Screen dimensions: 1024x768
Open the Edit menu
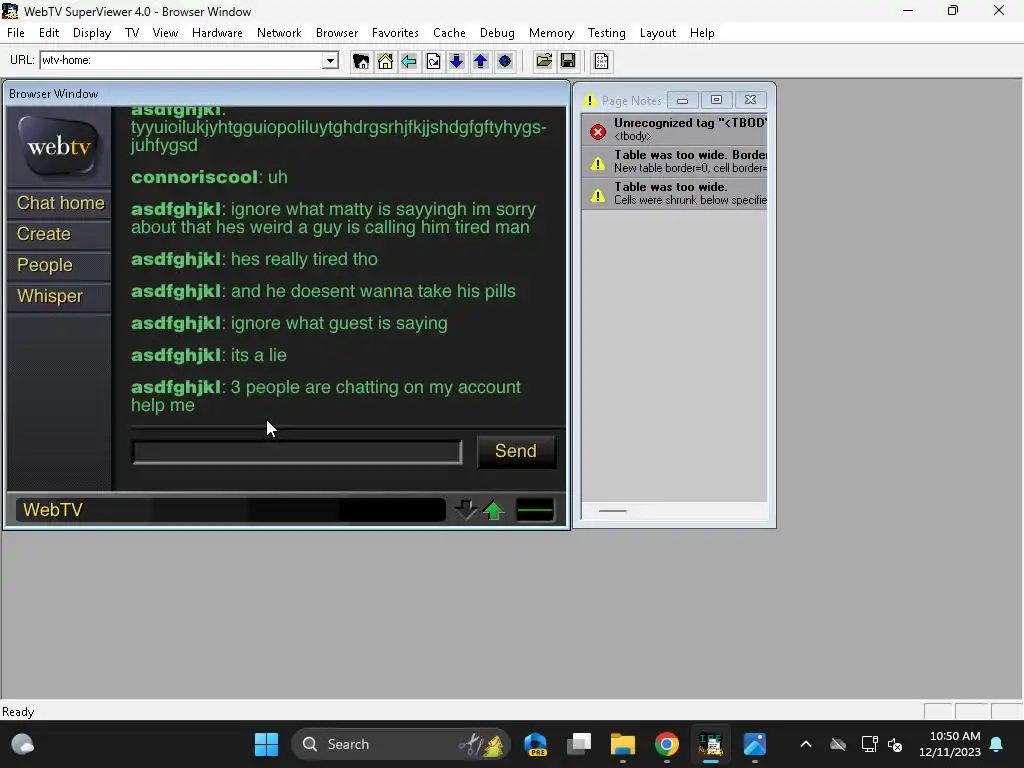click(49, 33)
